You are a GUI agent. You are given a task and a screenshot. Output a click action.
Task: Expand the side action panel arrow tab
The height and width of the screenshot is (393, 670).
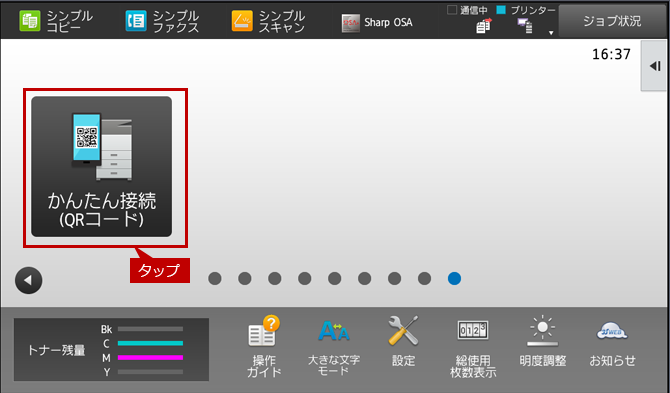tap(655, 66)
